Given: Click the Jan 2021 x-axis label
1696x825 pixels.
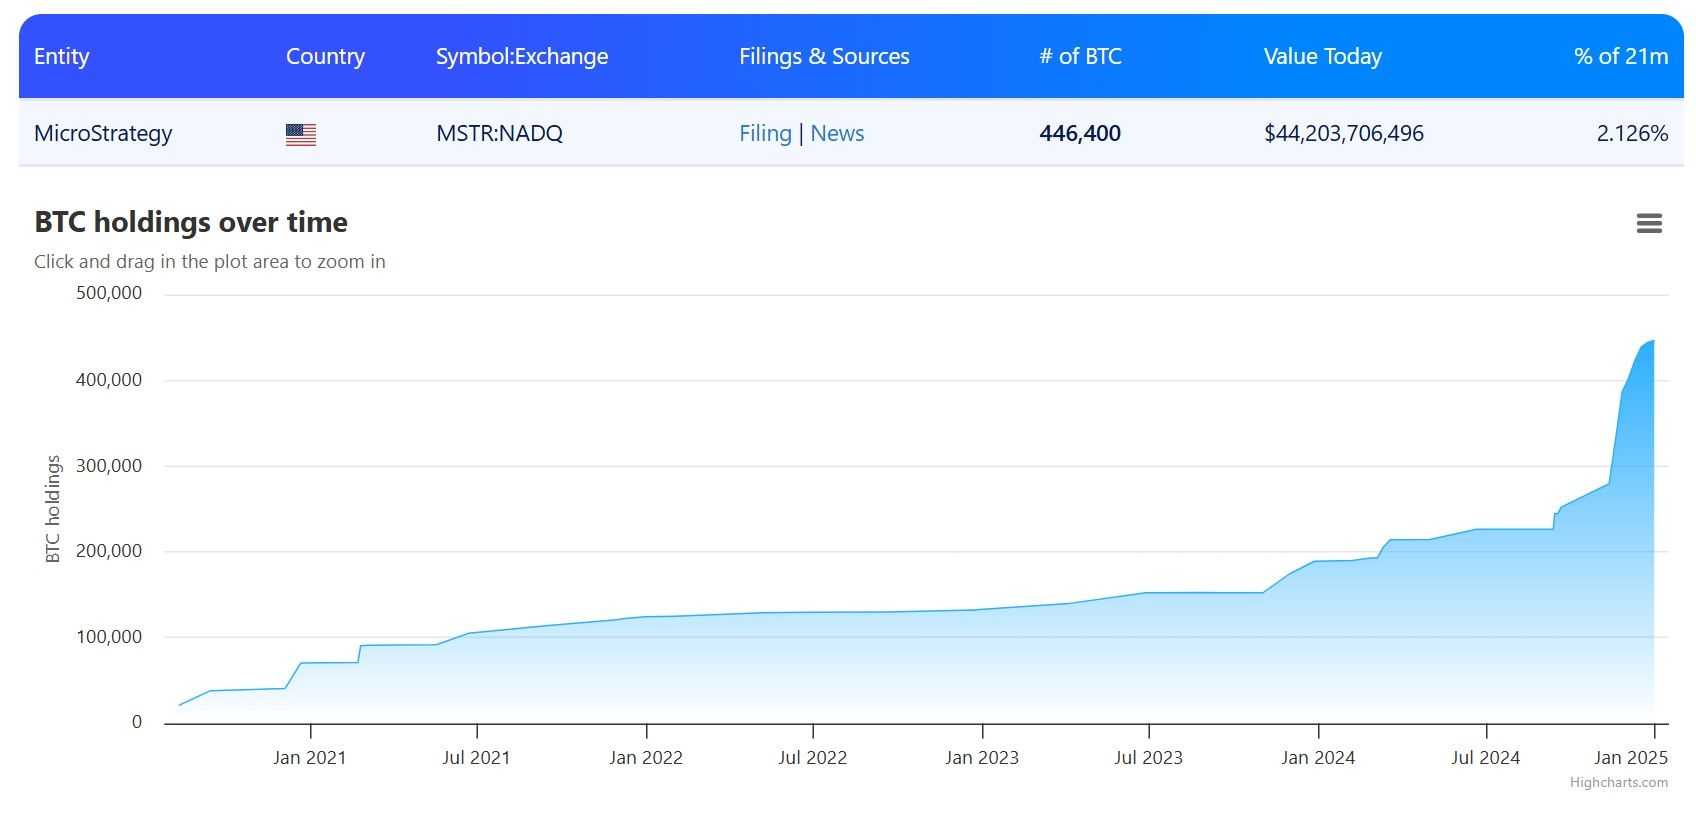Looking at the screenshot, I should coord(310,758).
